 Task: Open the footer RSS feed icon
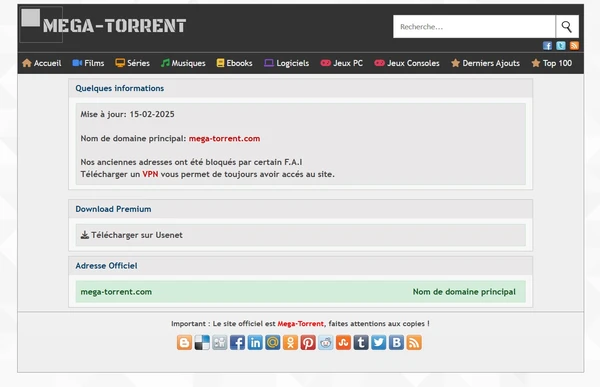coord(414,343)
